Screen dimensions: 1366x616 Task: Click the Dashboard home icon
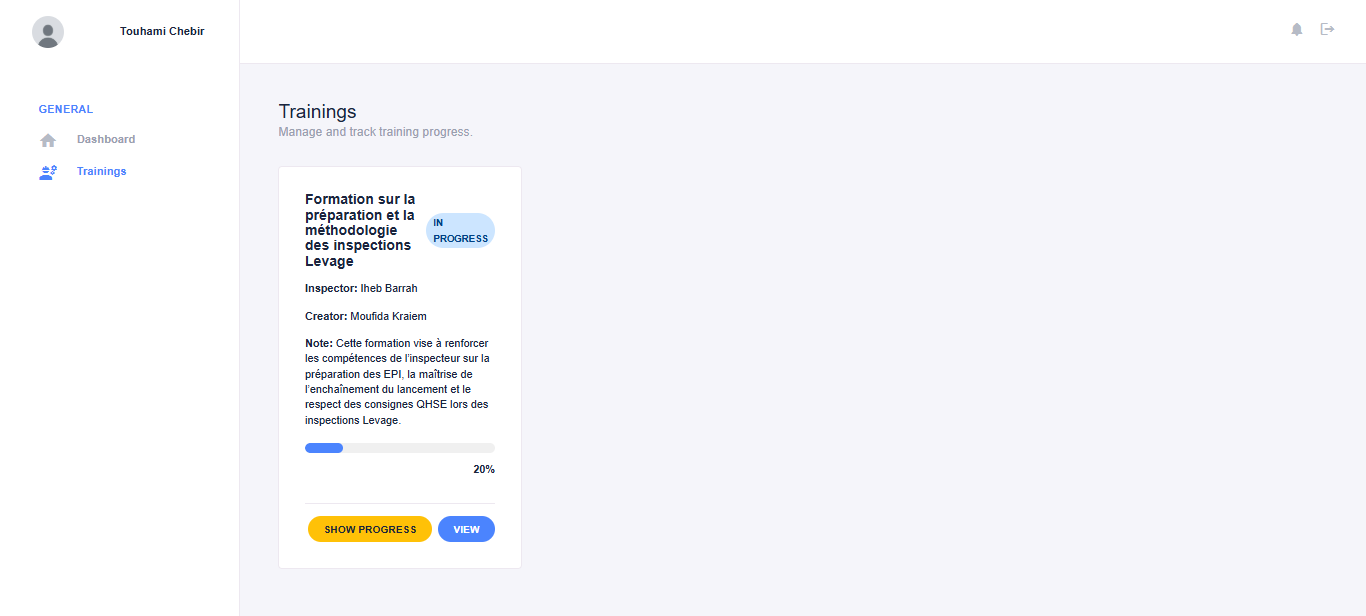48,140
